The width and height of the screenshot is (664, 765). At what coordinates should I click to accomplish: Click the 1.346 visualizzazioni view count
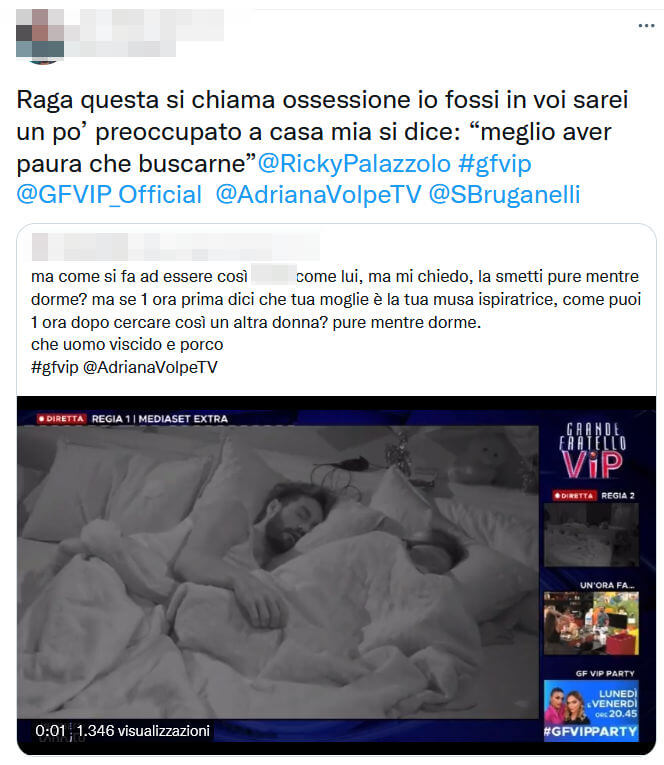tap(143, 731)
